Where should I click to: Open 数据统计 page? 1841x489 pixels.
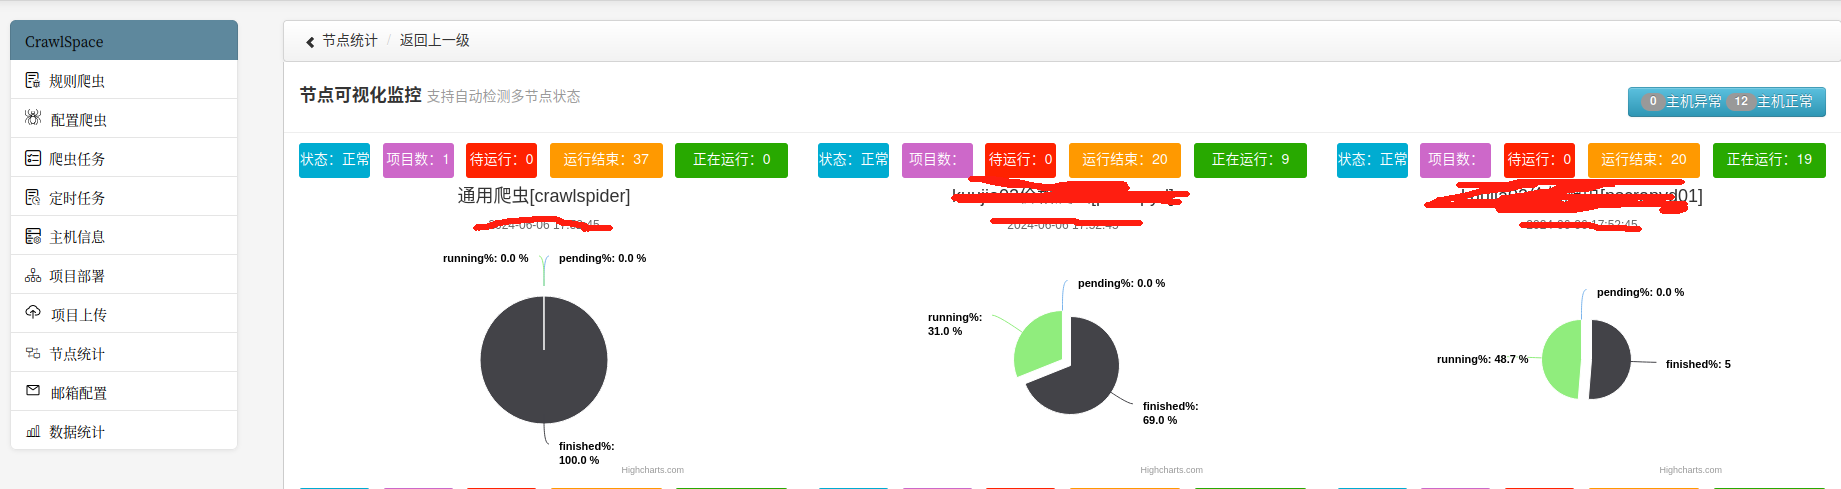coord(124,431)
